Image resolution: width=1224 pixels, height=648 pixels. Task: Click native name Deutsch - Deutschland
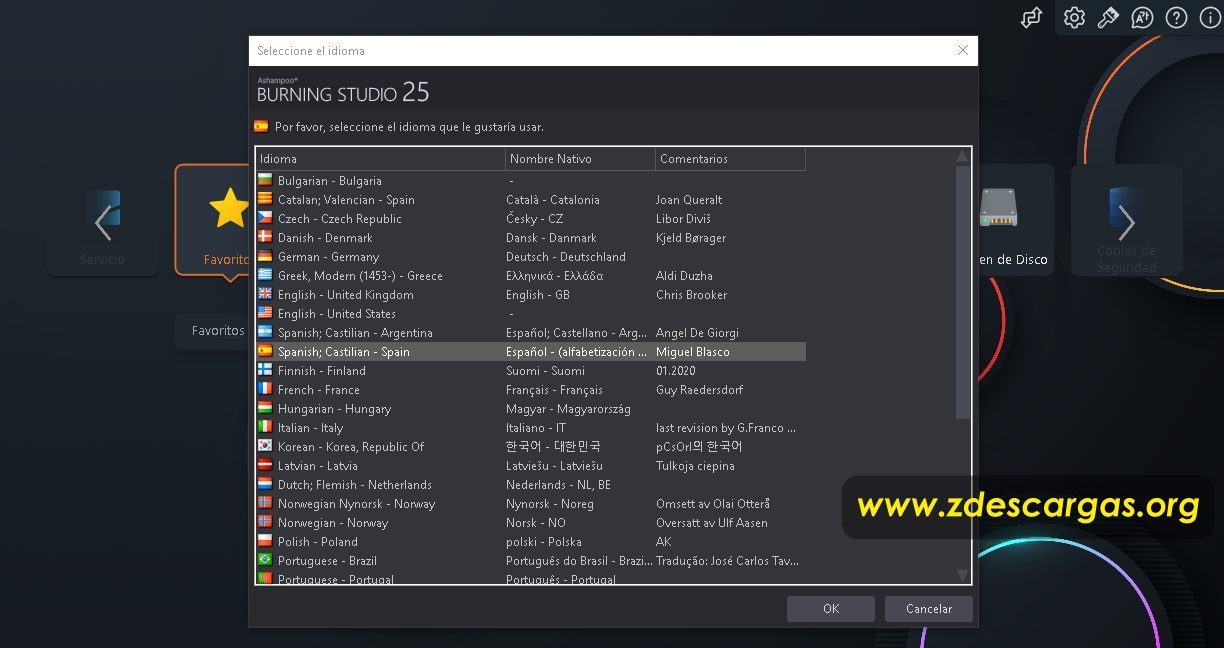tap(566, 257)
